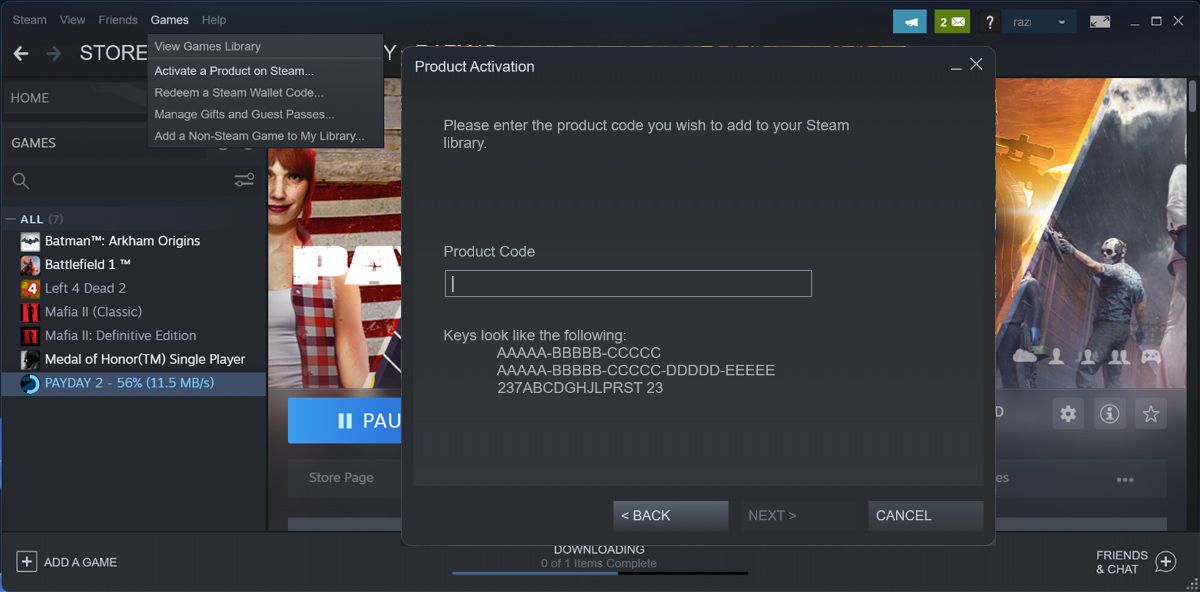Open the library filter options icon

point(244,180)
